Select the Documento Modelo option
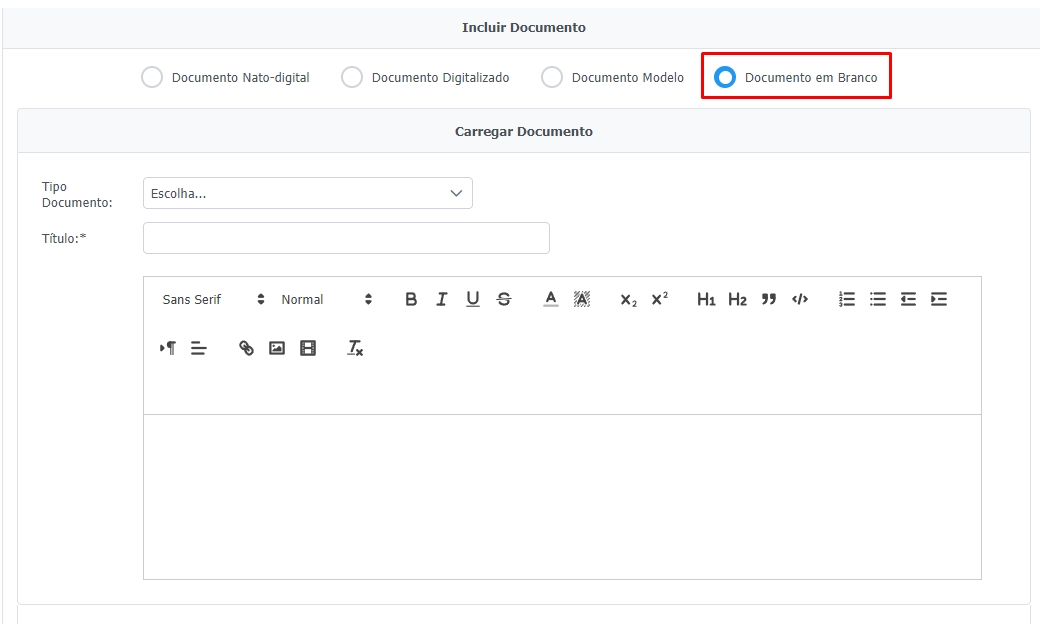 click(552, 77)
